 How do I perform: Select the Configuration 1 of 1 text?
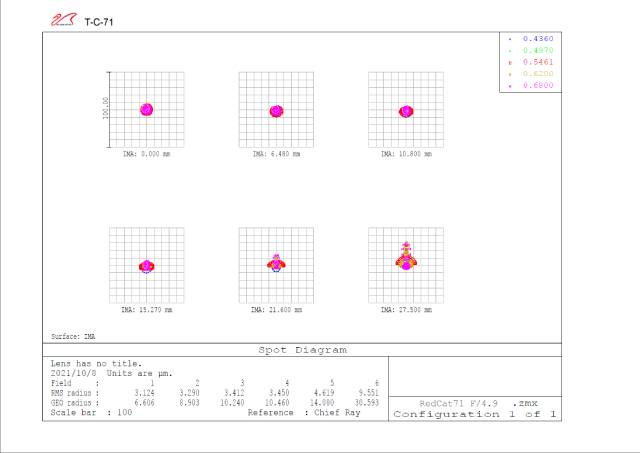coord(476,413)
